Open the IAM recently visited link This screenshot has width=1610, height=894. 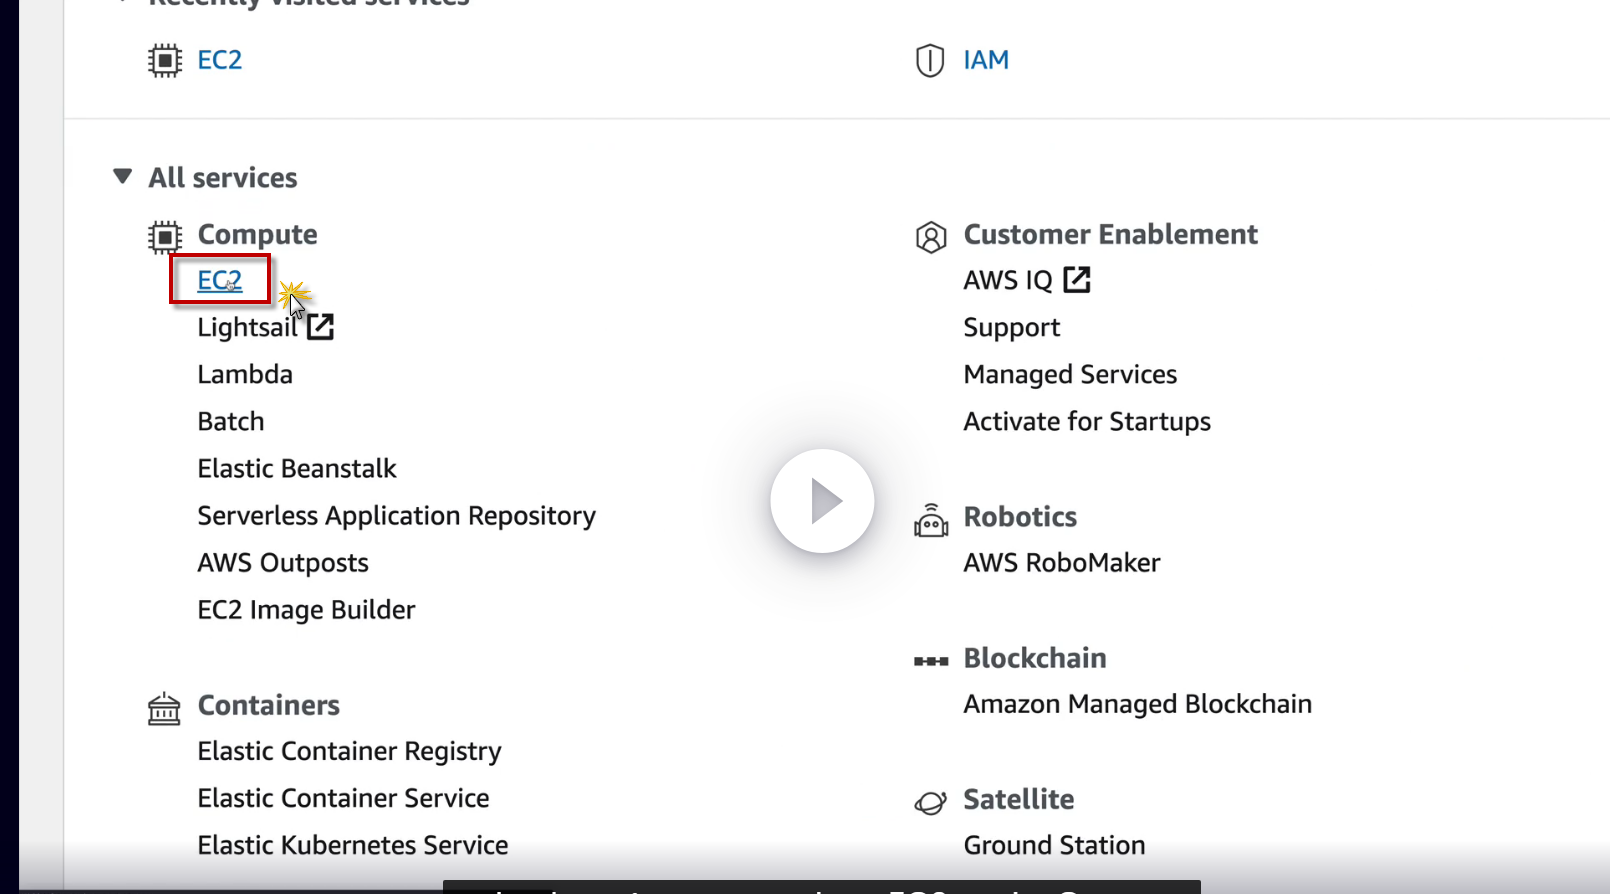click(986, 60)
